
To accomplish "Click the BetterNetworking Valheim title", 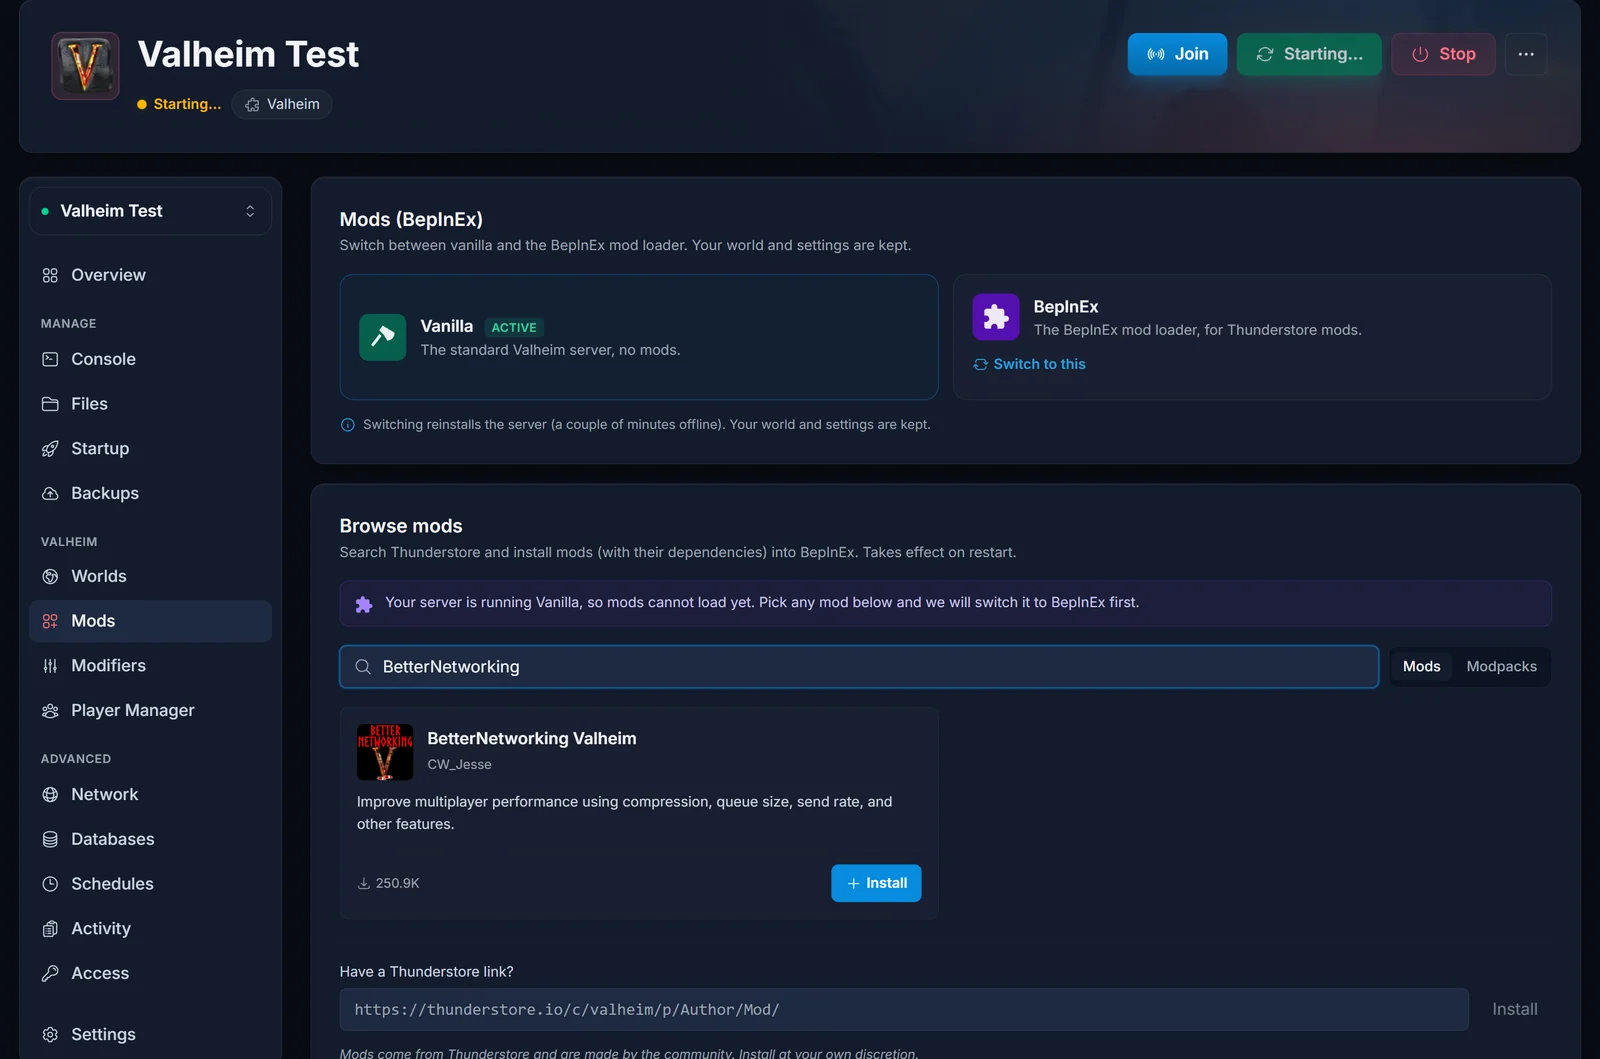I will click(x=532, y=739).
